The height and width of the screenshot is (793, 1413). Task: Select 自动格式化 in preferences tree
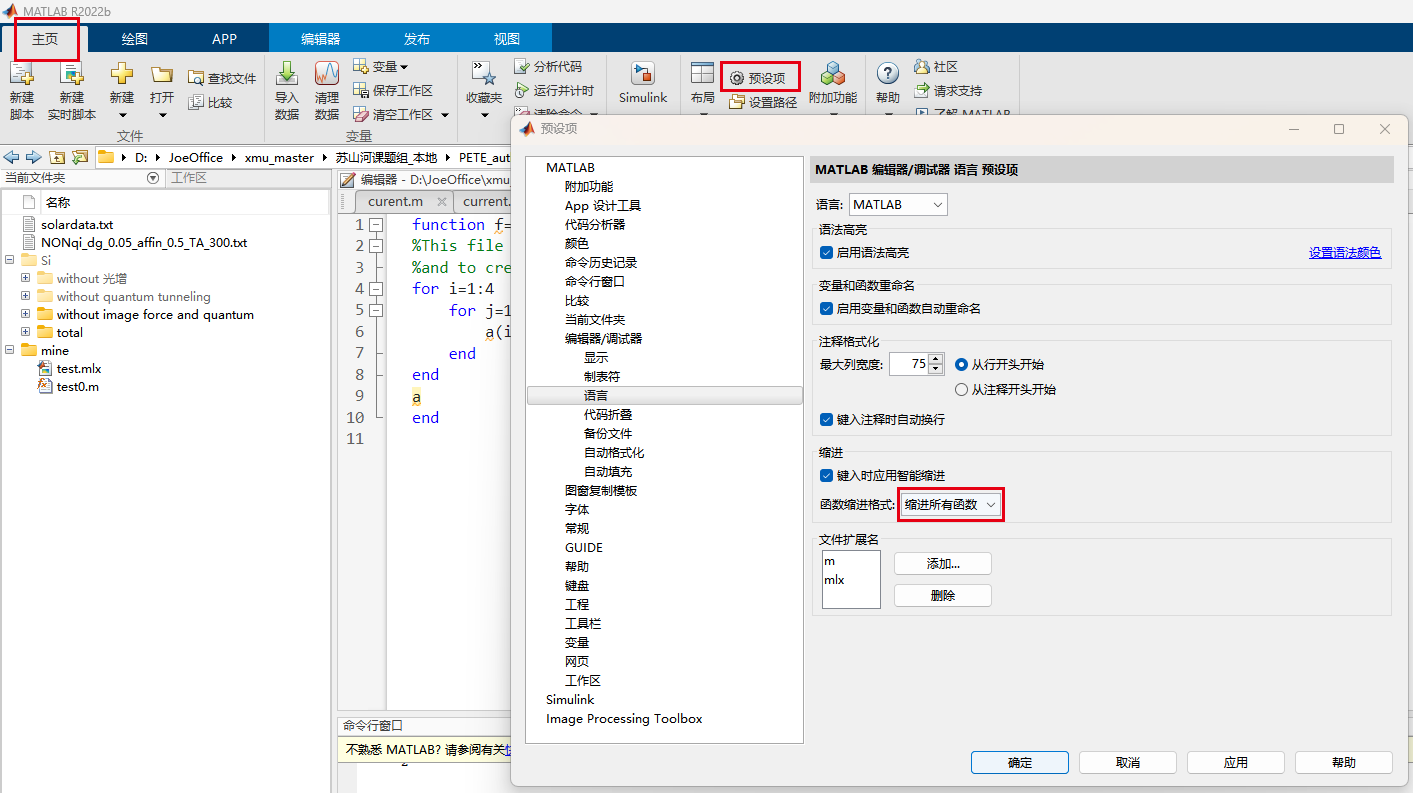(x=614, y=453)
